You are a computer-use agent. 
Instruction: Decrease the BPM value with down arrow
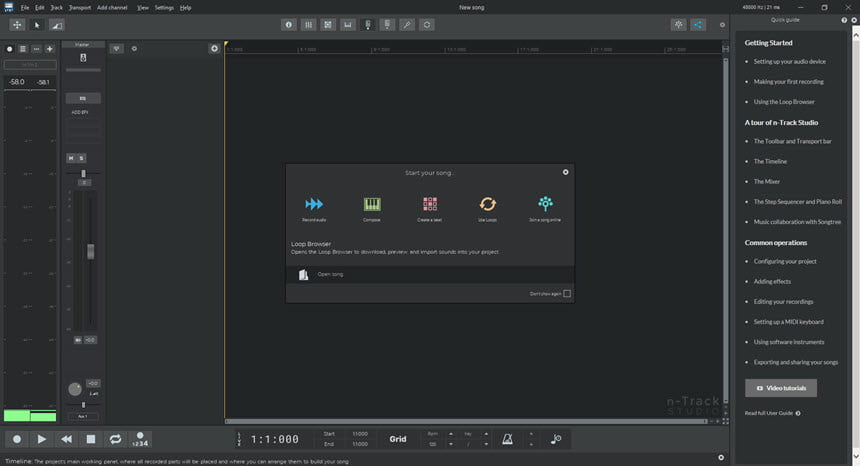pyautogui.click(x=451, y=444)
